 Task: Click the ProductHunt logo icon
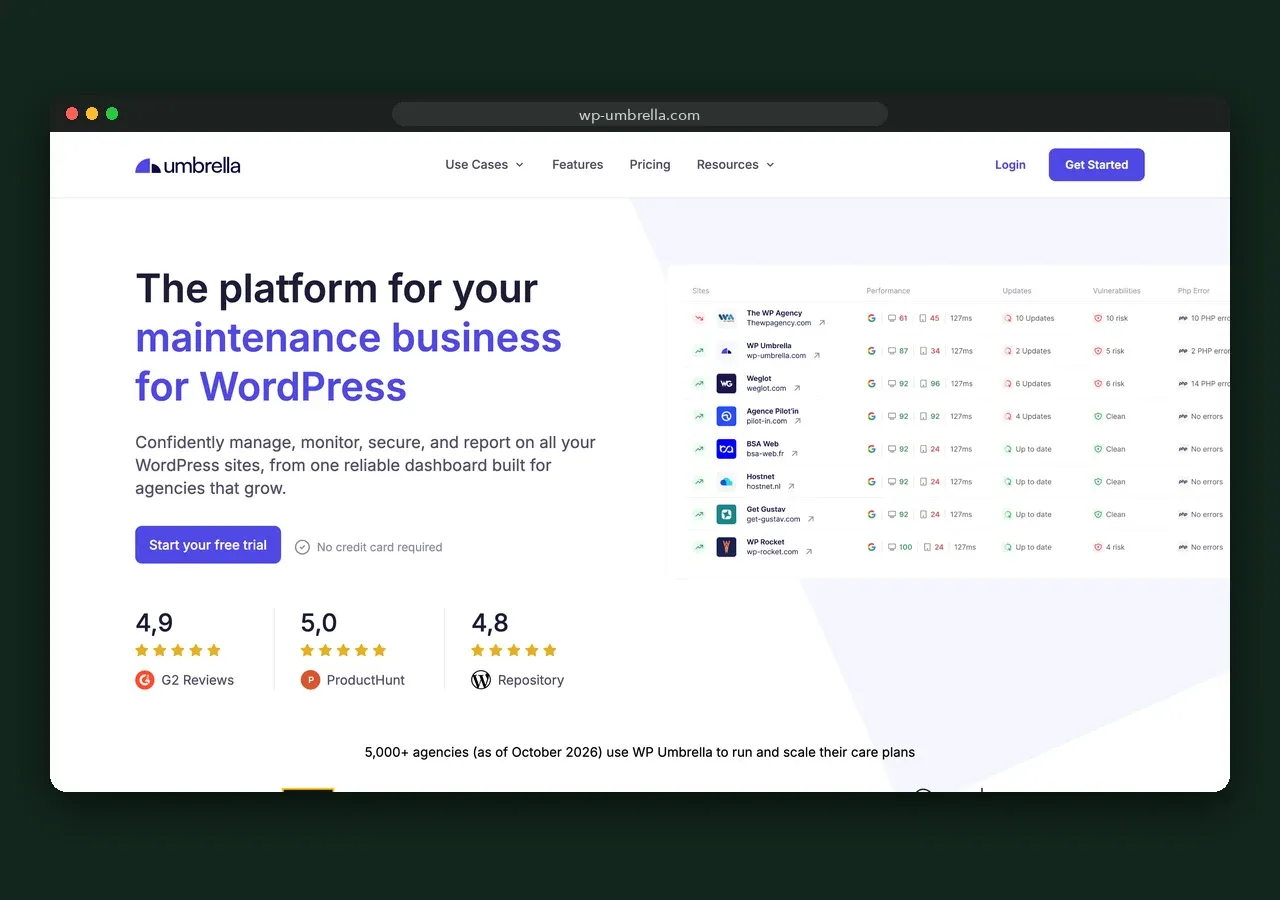point(310,680)
